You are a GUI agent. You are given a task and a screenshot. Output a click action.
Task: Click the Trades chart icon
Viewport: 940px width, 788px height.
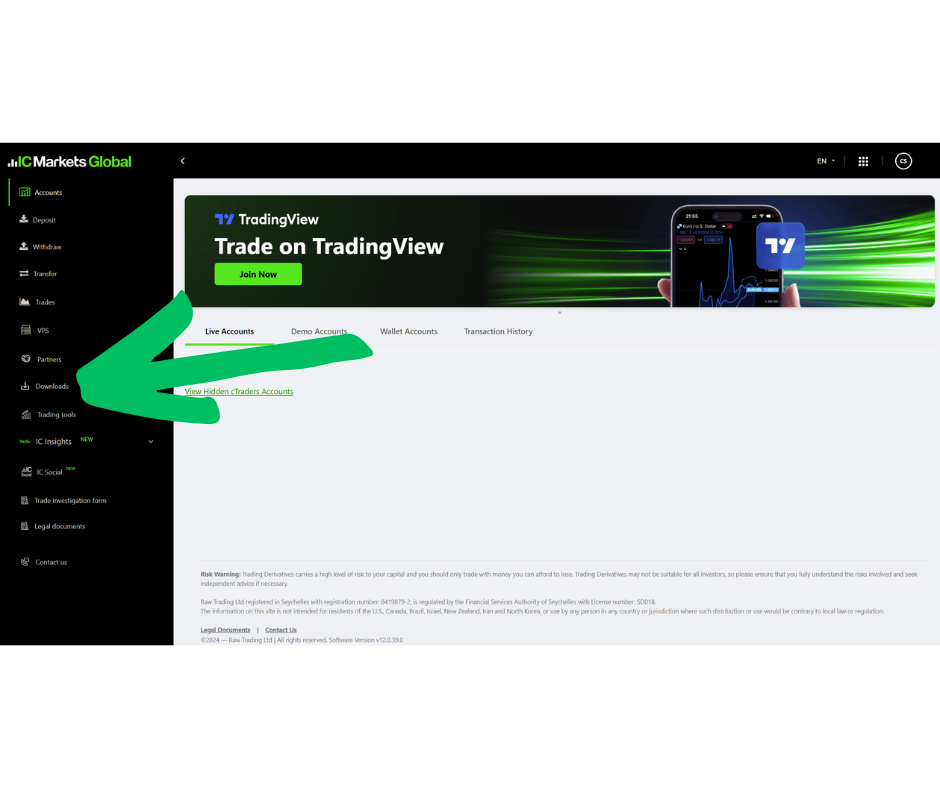(x=25, y=302)
